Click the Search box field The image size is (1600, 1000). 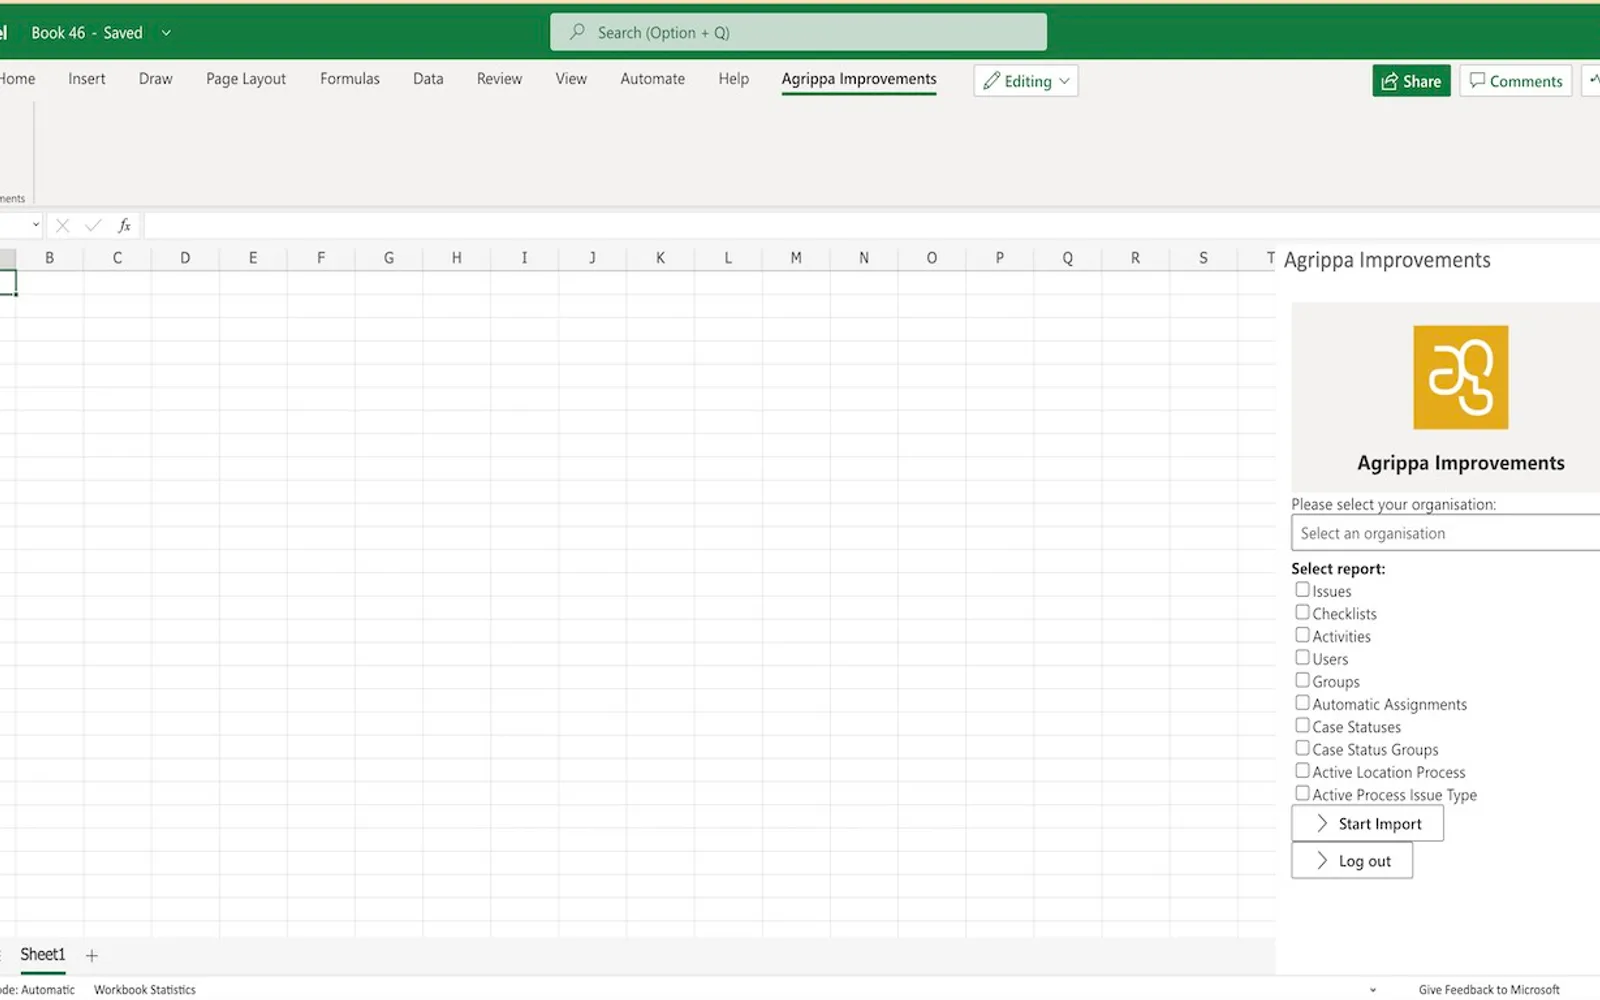pyautogui.click(x=798, y=32)
